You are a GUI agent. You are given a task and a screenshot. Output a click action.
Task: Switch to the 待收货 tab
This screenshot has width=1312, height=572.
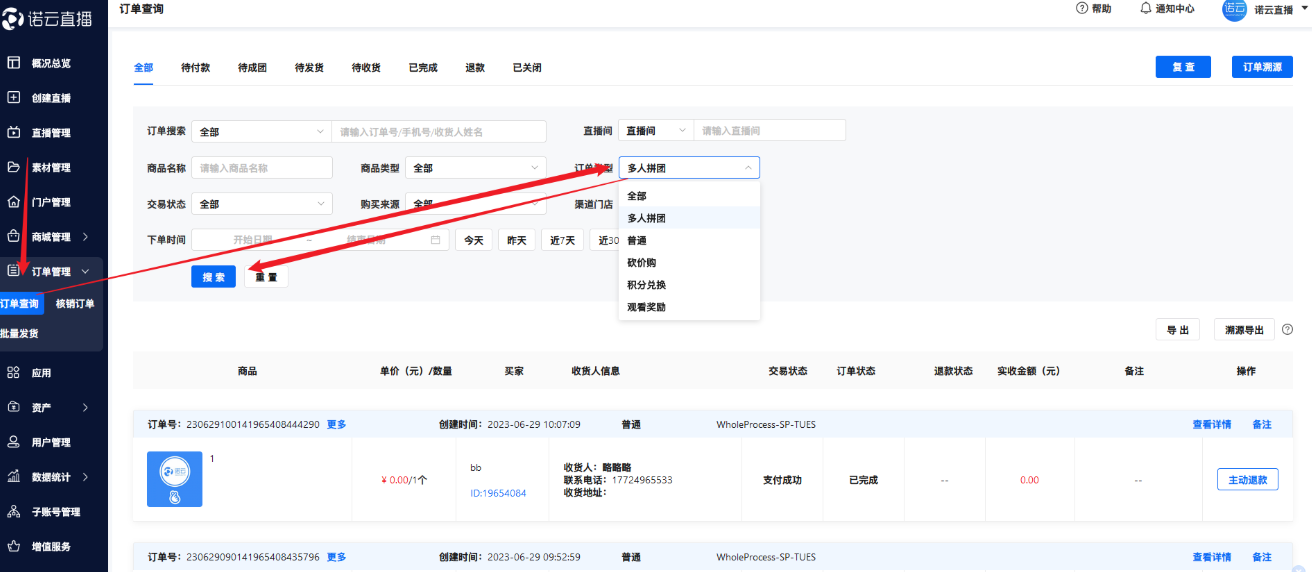[366, 68]
